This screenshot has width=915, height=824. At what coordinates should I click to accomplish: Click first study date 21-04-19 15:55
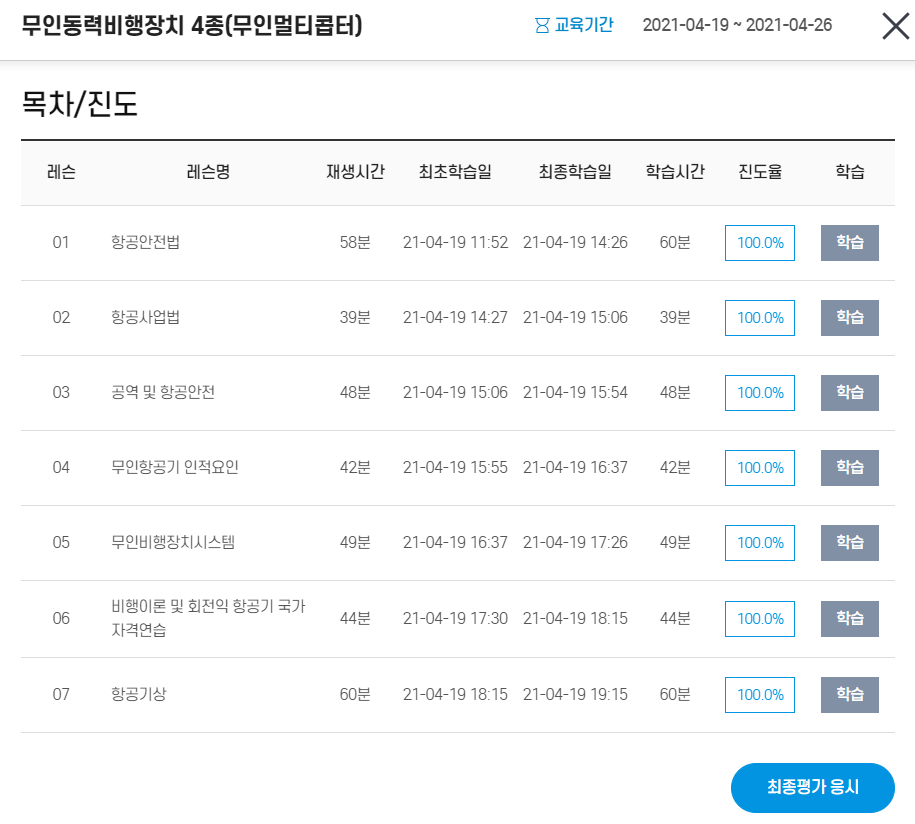(455, 467)
